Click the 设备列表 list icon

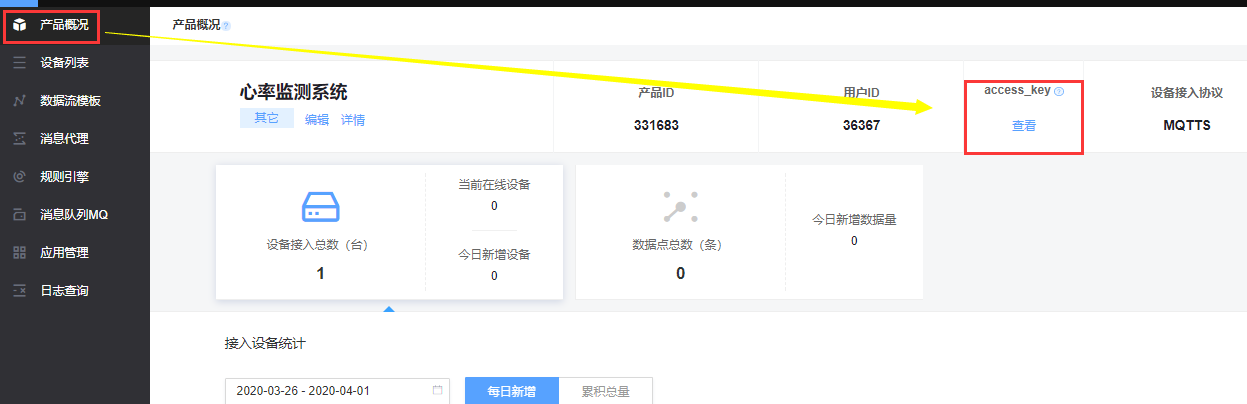pos(19,63)
